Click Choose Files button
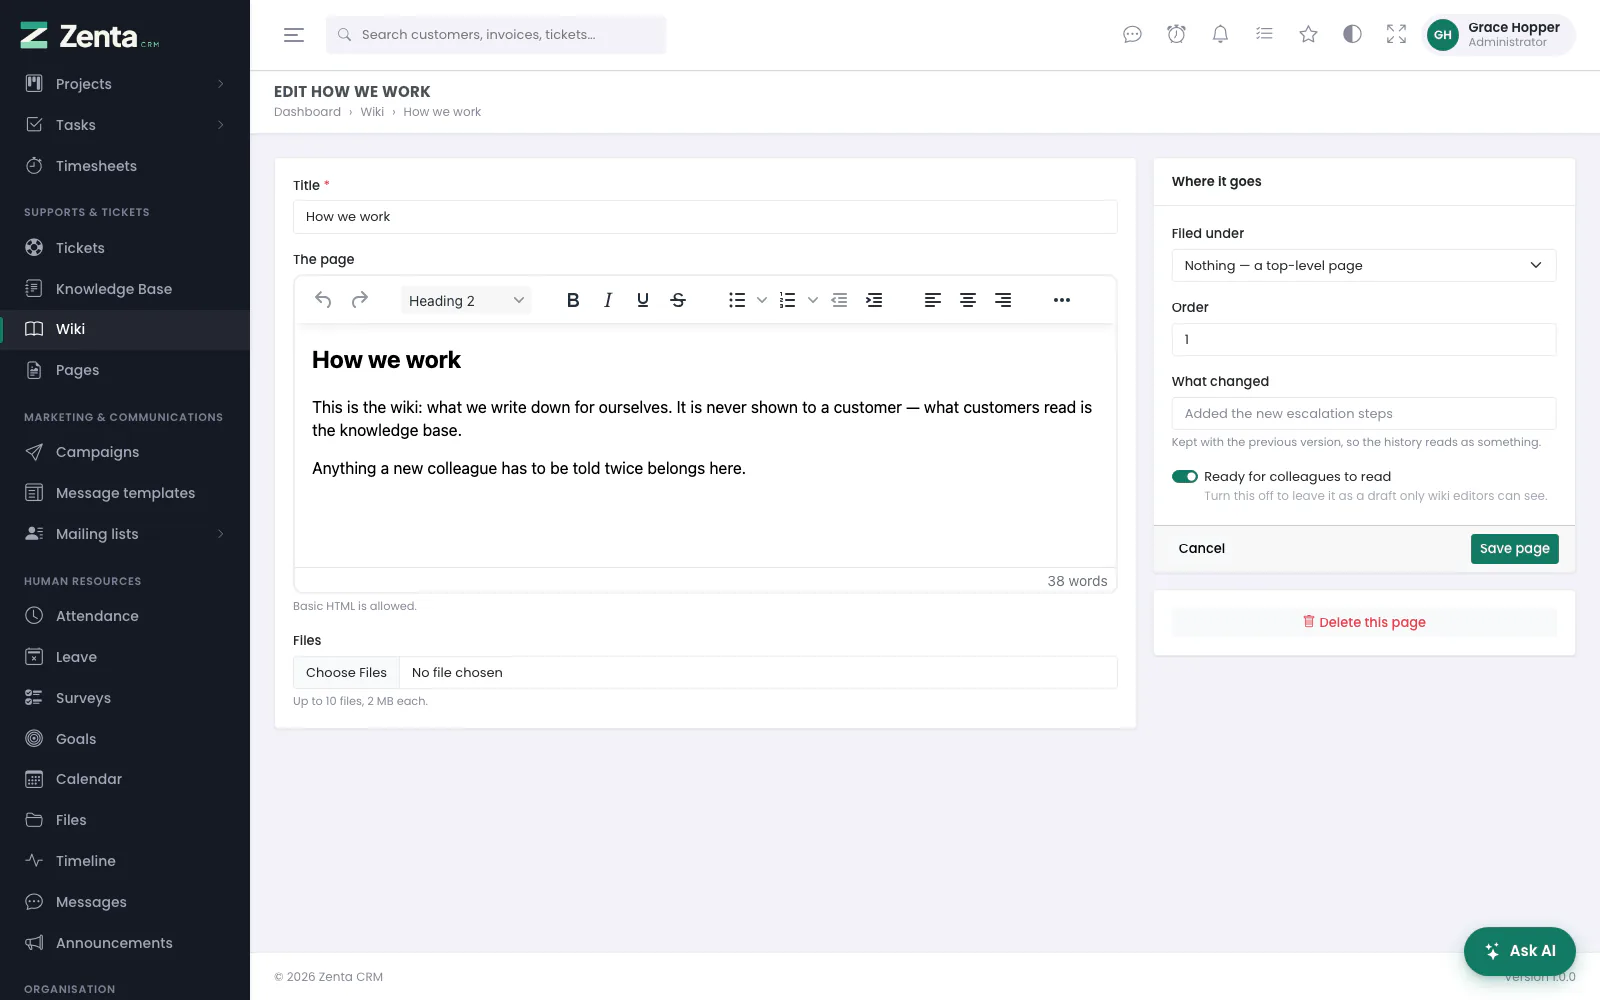This screenshot has width=1600, height=1000. pyautogui.click(x=346, y=673)
